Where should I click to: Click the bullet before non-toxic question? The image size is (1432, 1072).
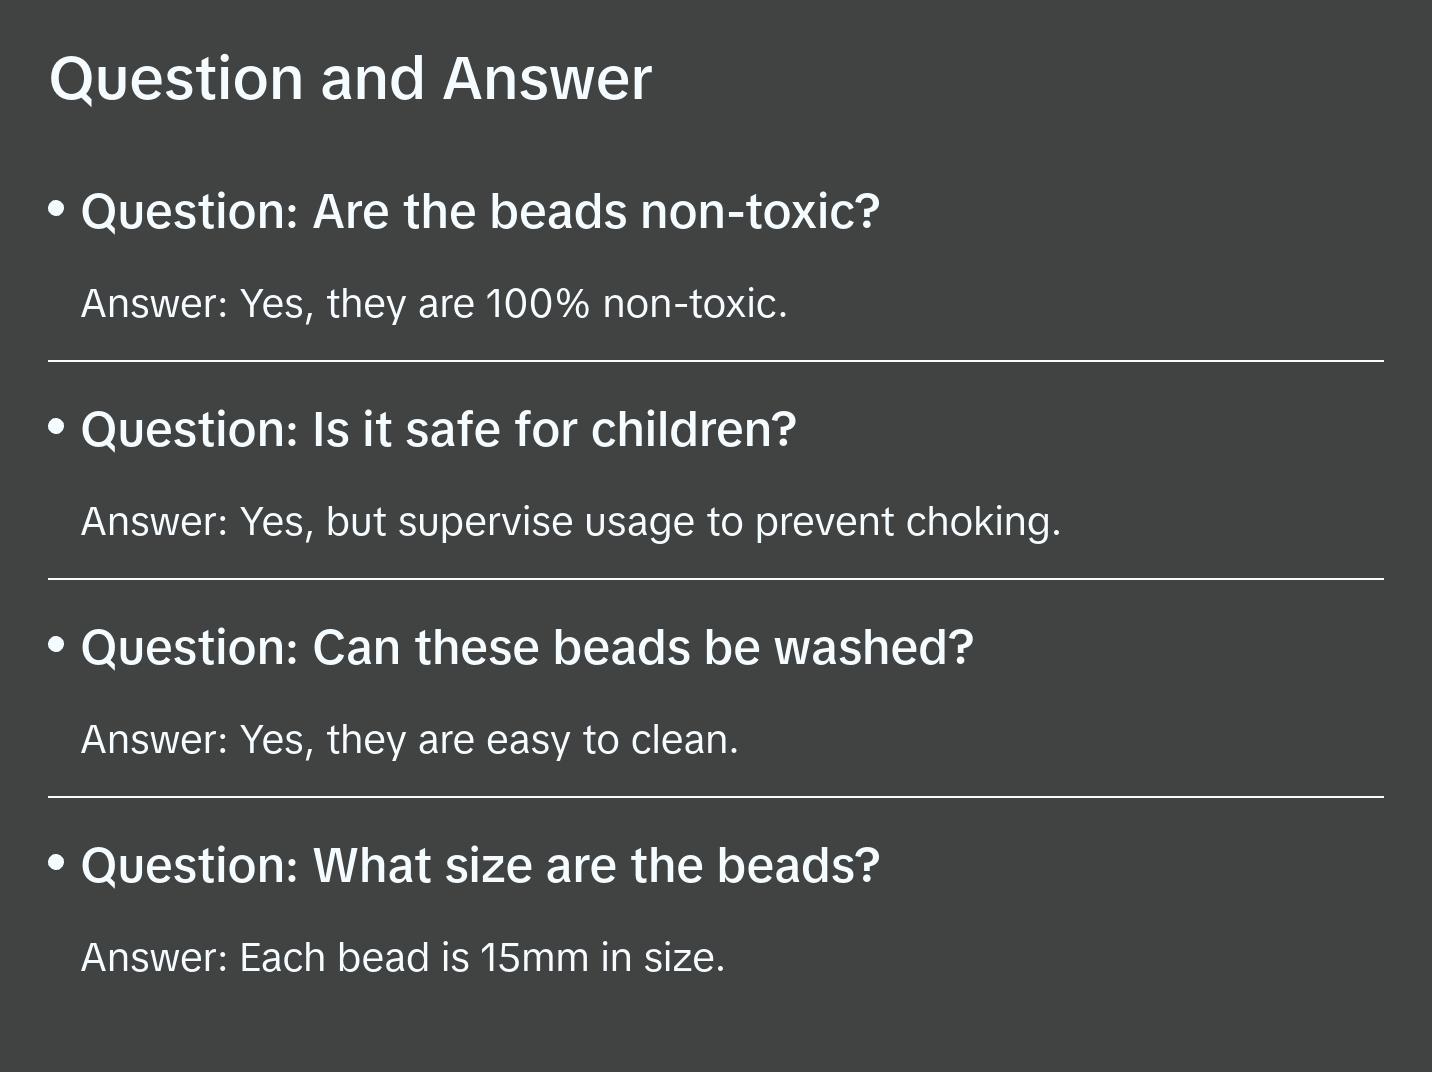57,209
